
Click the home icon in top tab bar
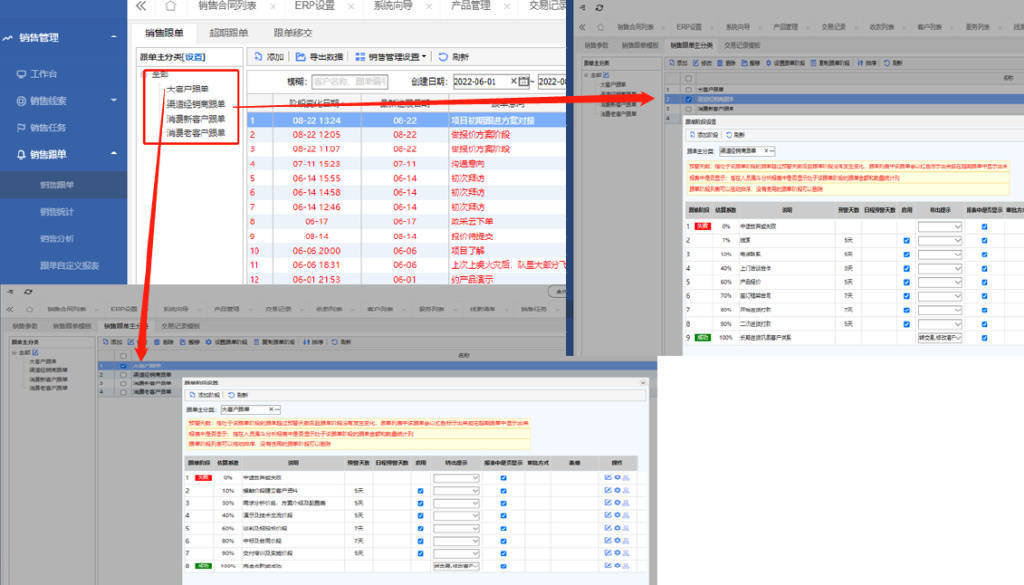pos(169,6)
